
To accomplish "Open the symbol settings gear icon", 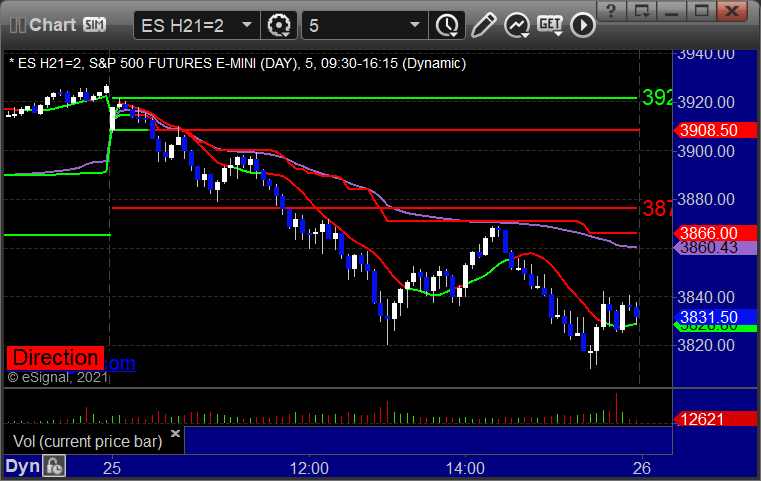I will click(279, 25).
